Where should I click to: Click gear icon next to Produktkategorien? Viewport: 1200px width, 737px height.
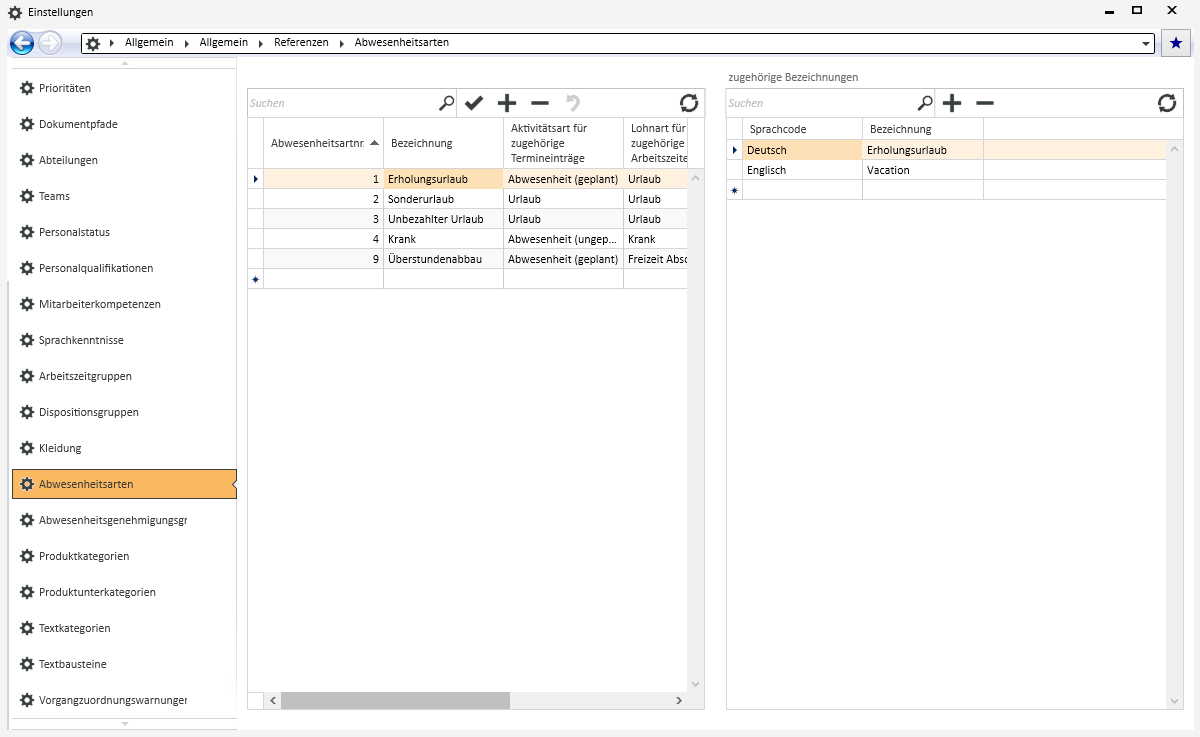point(27,556)
